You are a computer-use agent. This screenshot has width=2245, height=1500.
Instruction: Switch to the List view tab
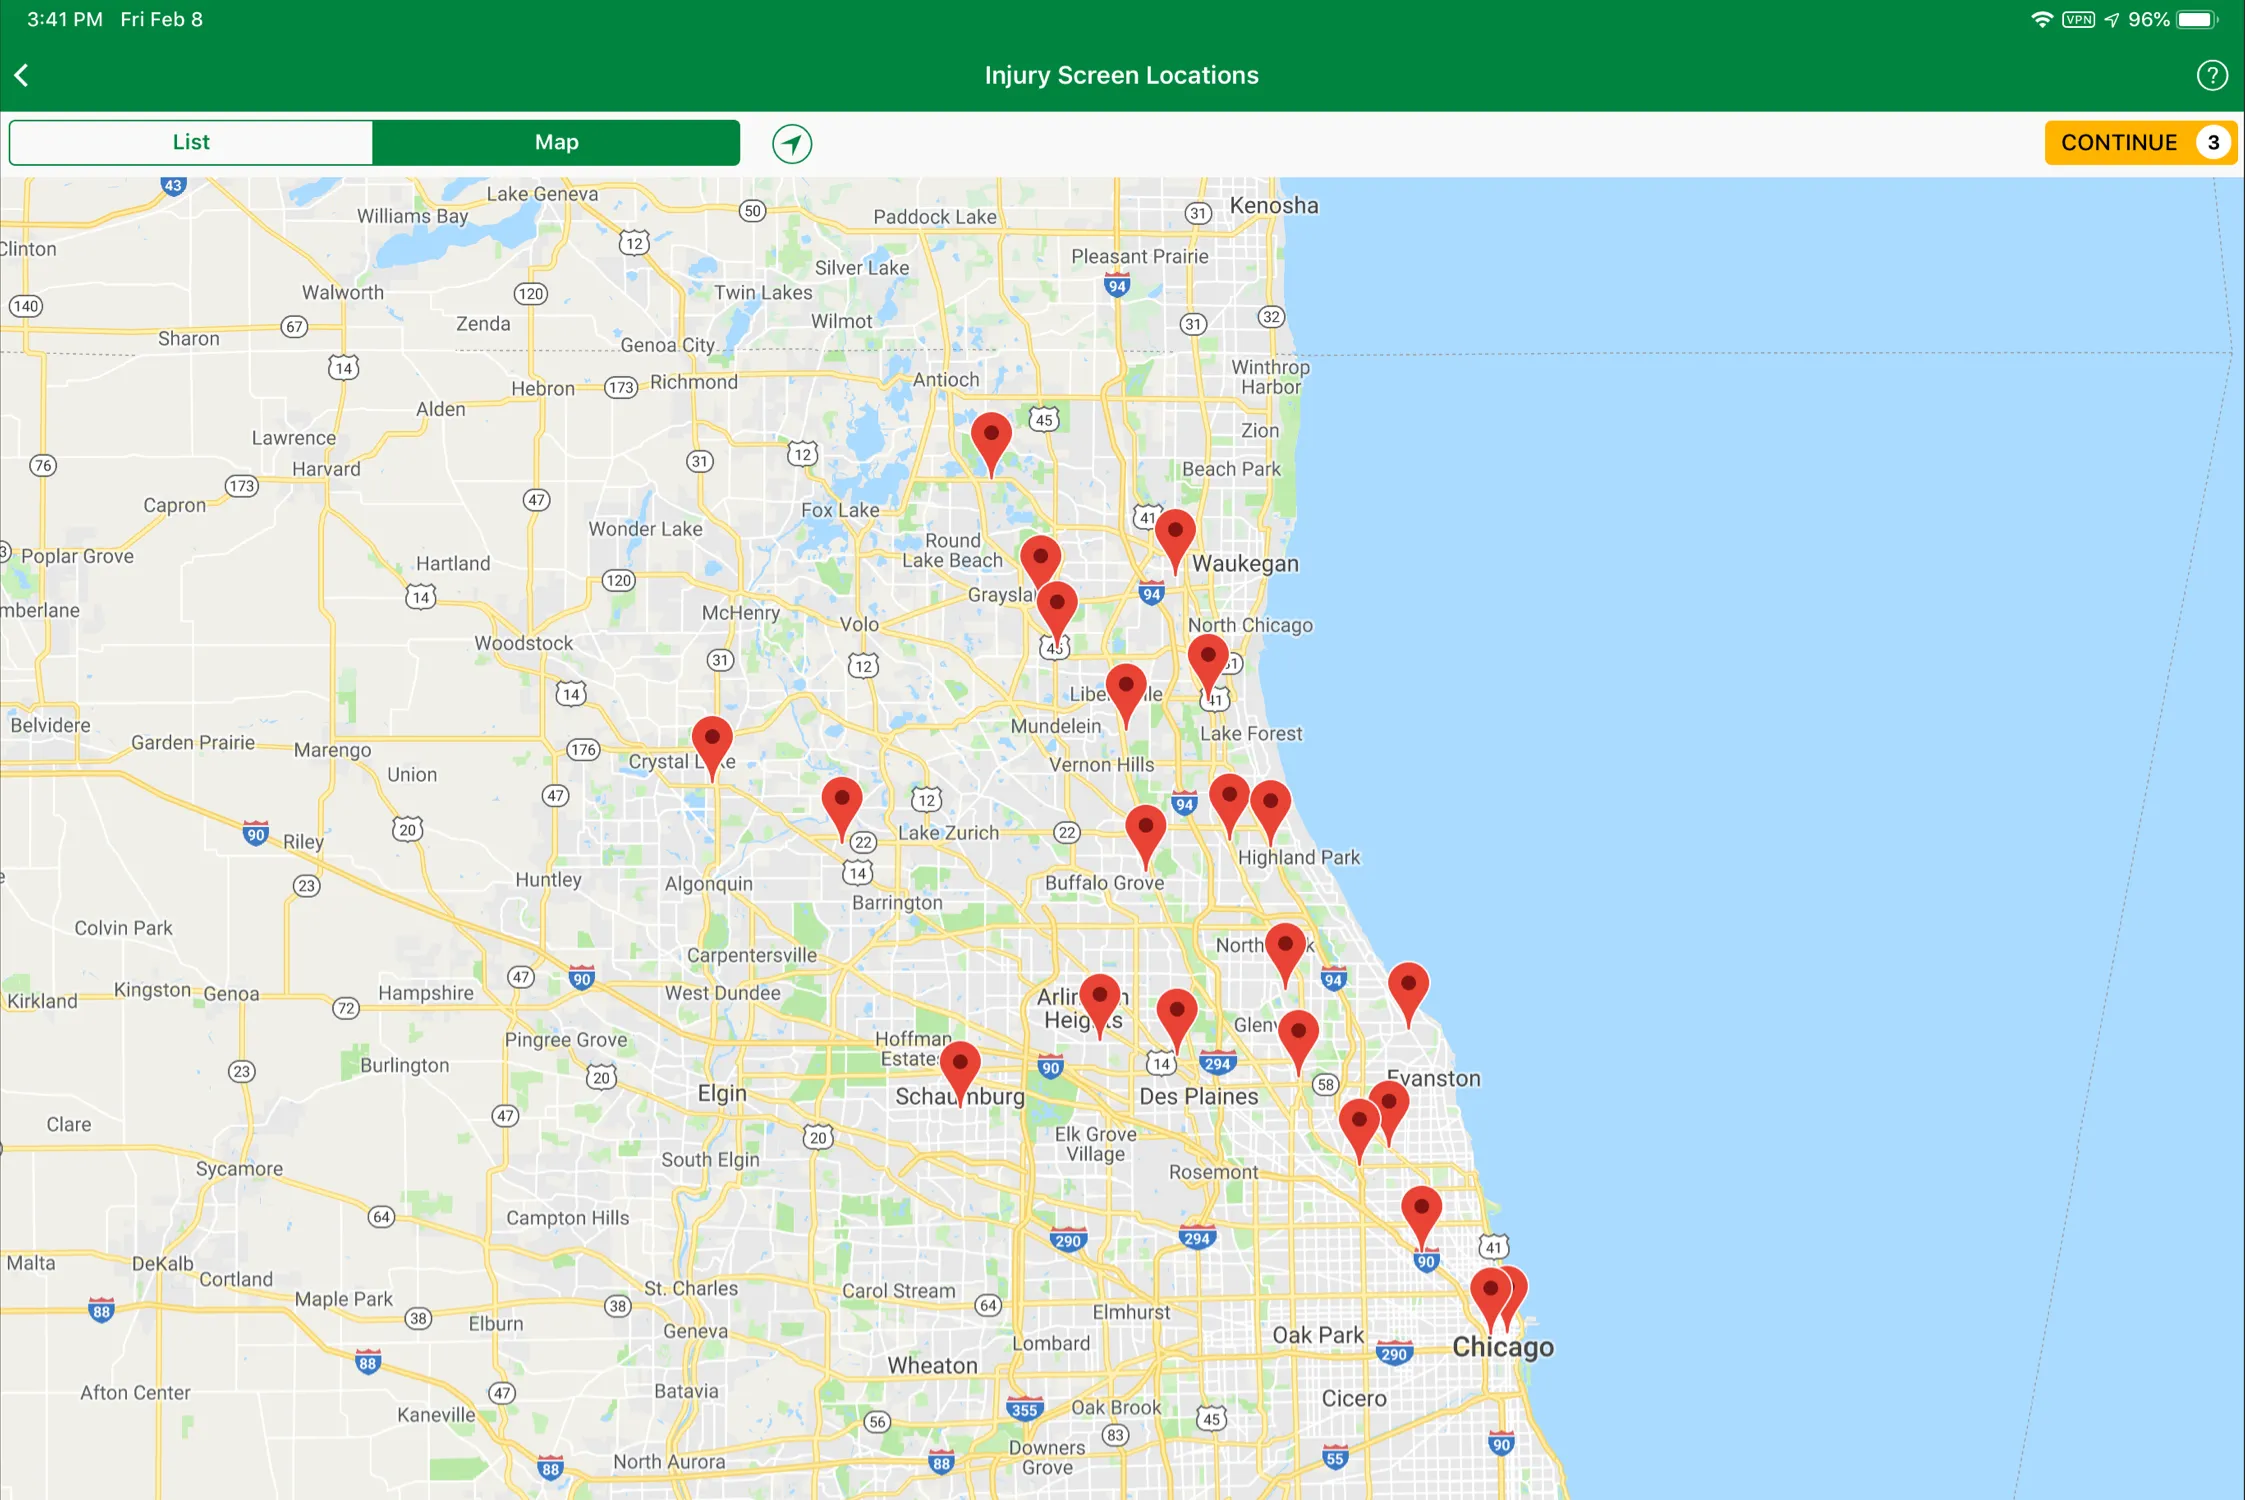click(189, 142)
